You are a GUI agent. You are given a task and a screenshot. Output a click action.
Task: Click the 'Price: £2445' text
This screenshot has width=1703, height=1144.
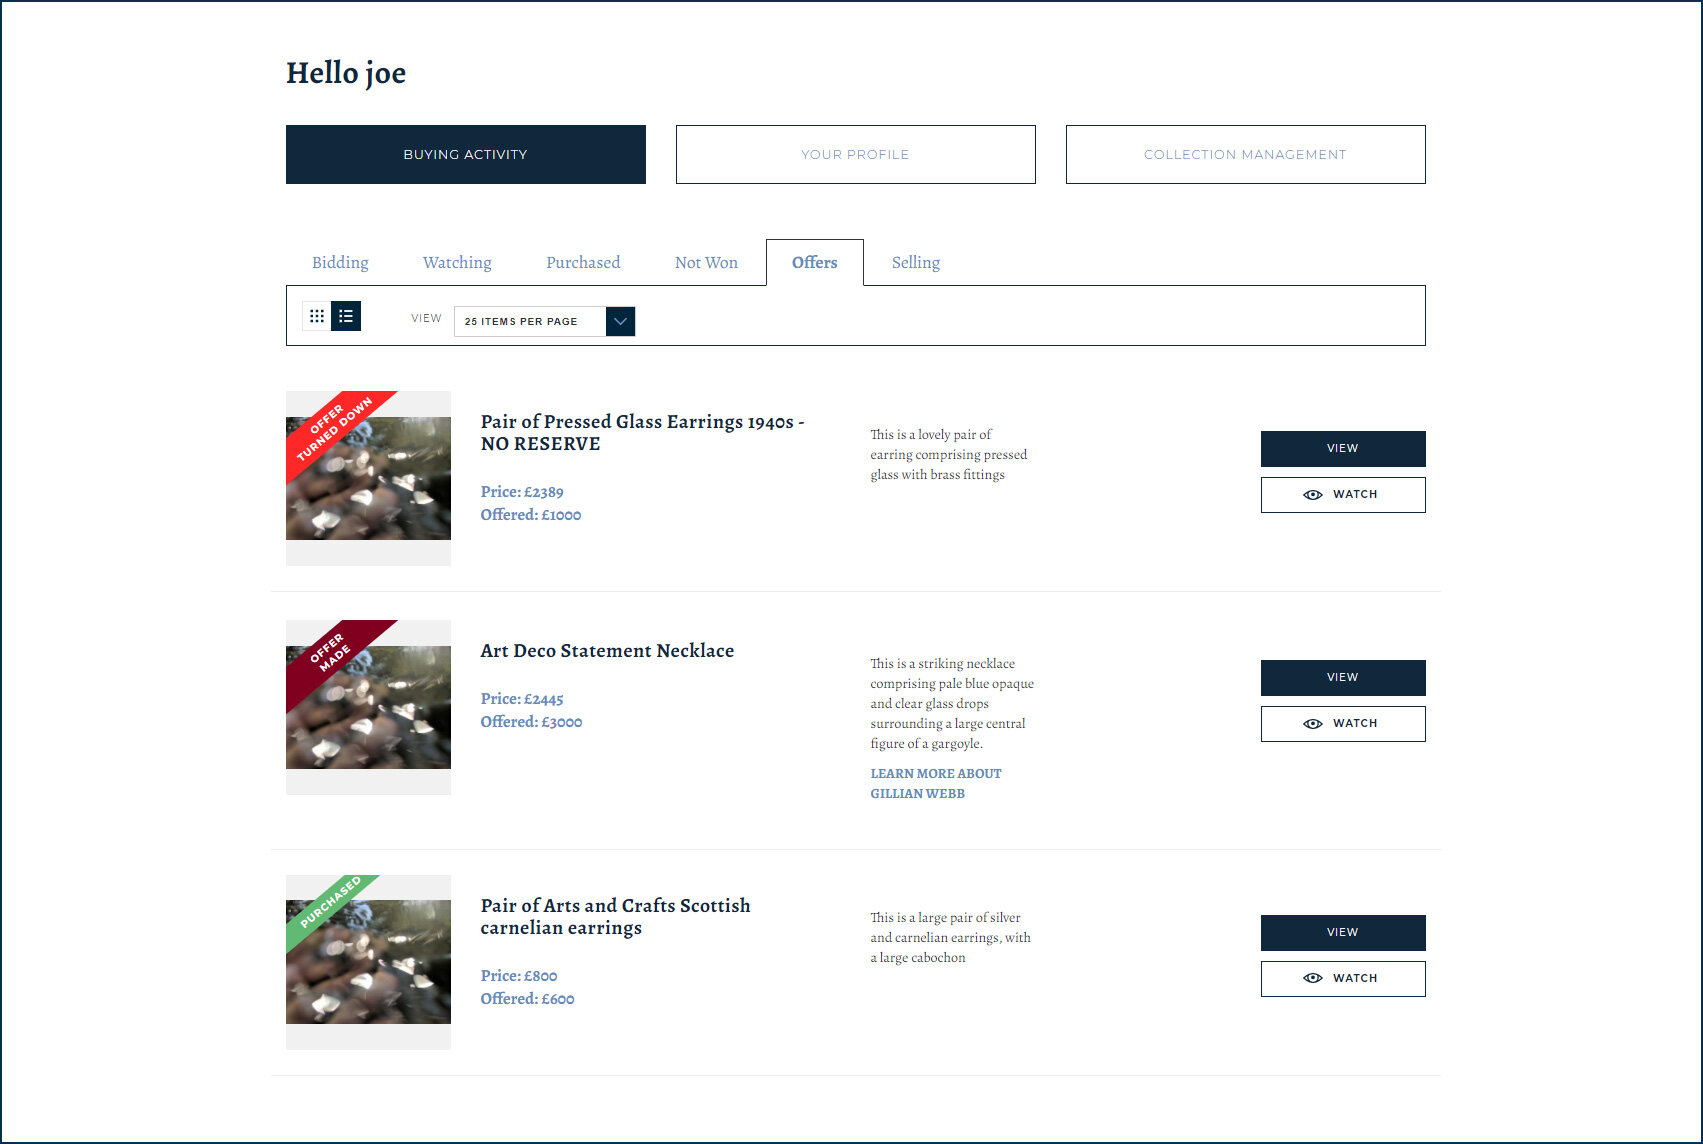pyautogui.click(x=522, y=699)
